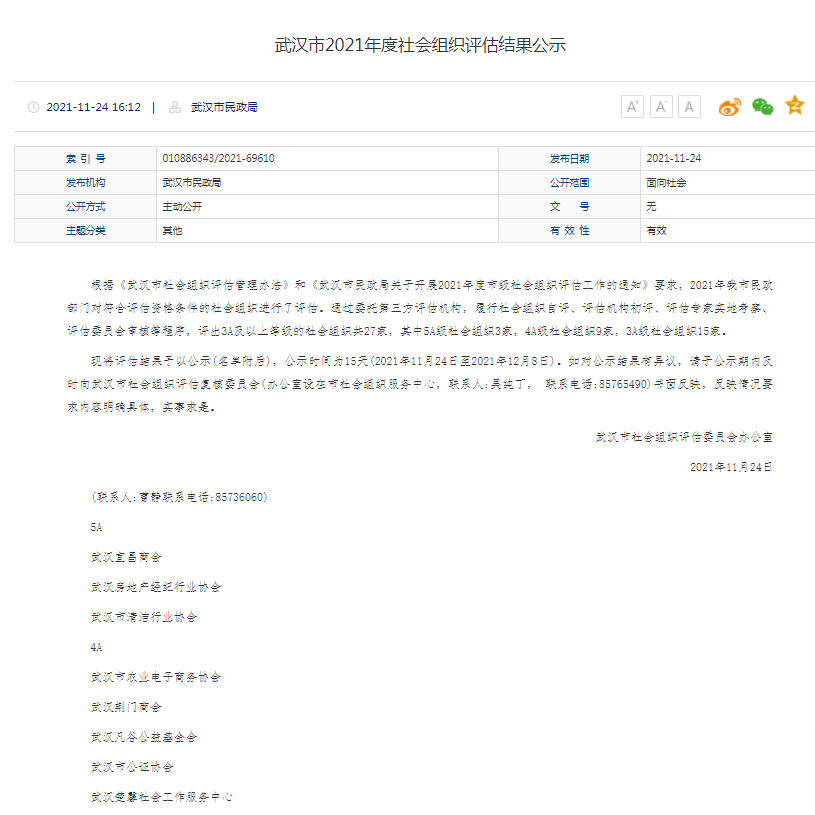Click the 公开范围 label cell
The width and height of the screenshot is (815, 815).
coord(570,182)
